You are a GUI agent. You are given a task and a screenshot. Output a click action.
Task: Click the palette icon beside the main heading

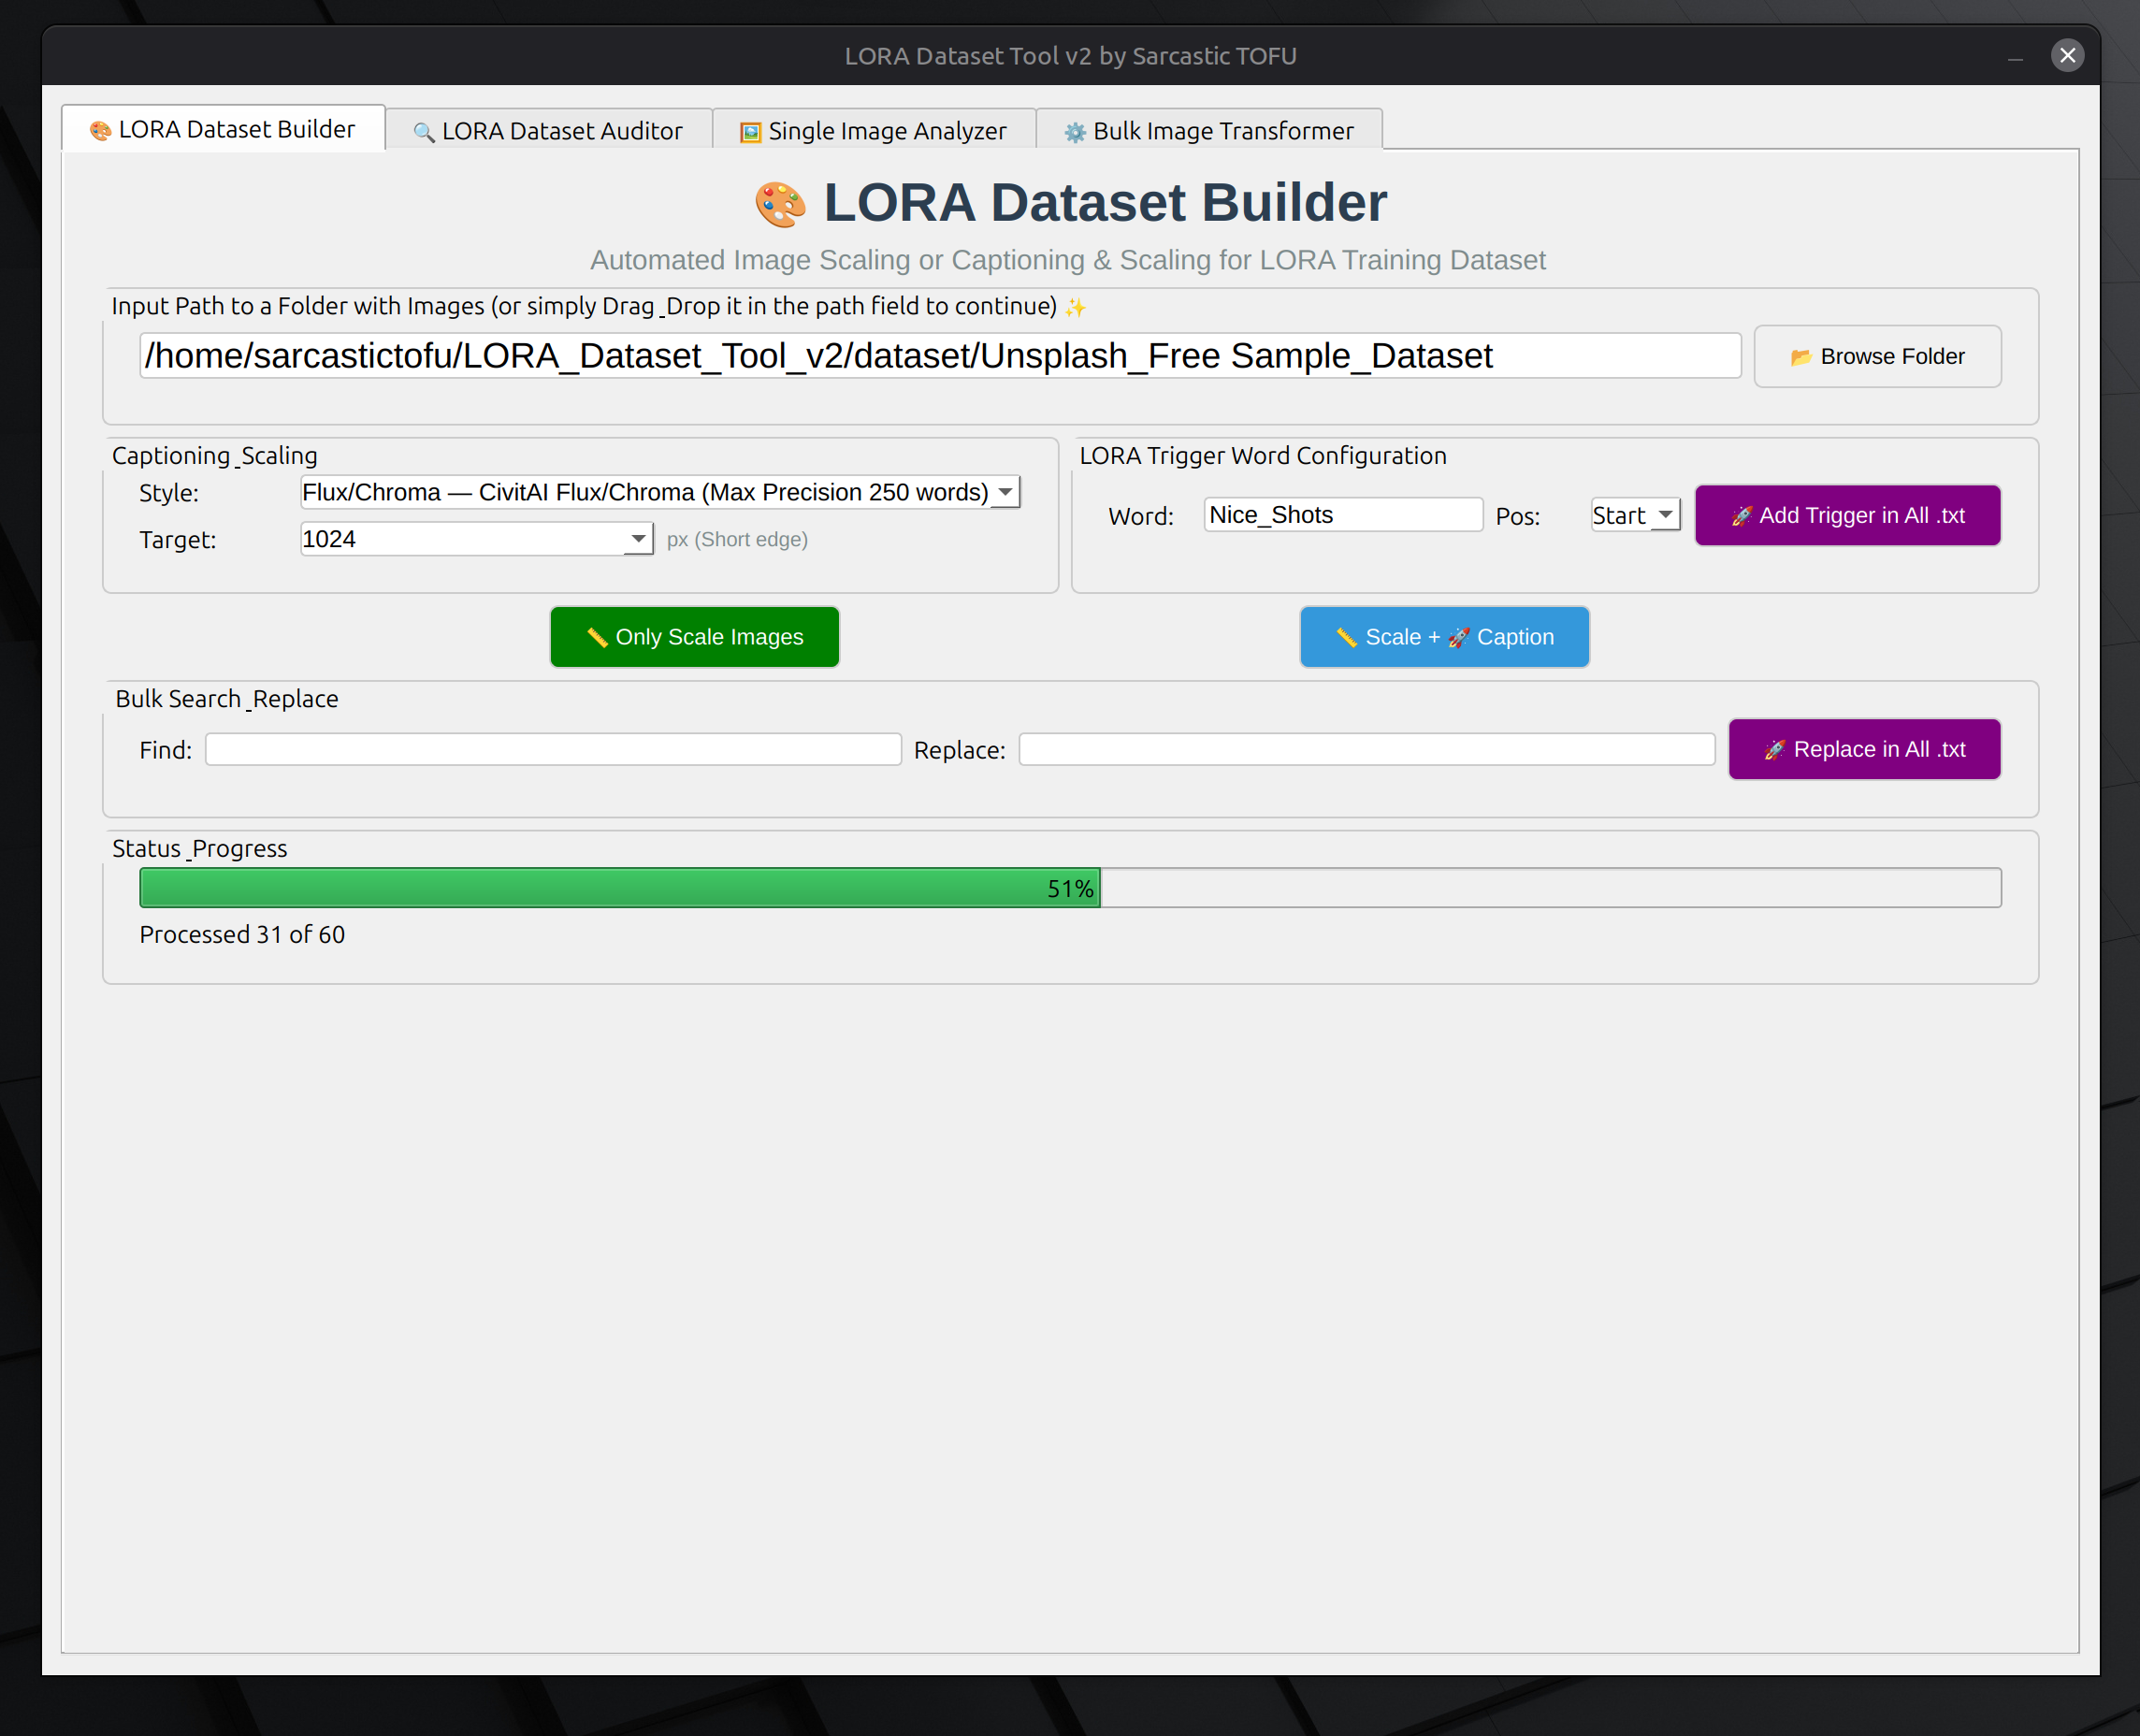click(x=780, y=204)
